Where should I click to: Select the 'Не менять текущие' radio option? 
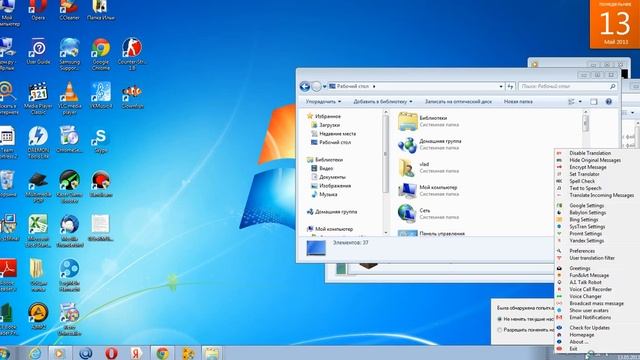500,319
